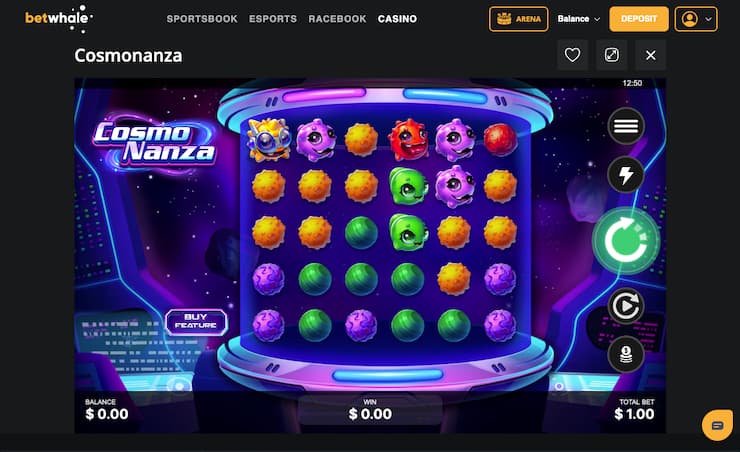
Task: Open the Arena section
Action: 519,19
